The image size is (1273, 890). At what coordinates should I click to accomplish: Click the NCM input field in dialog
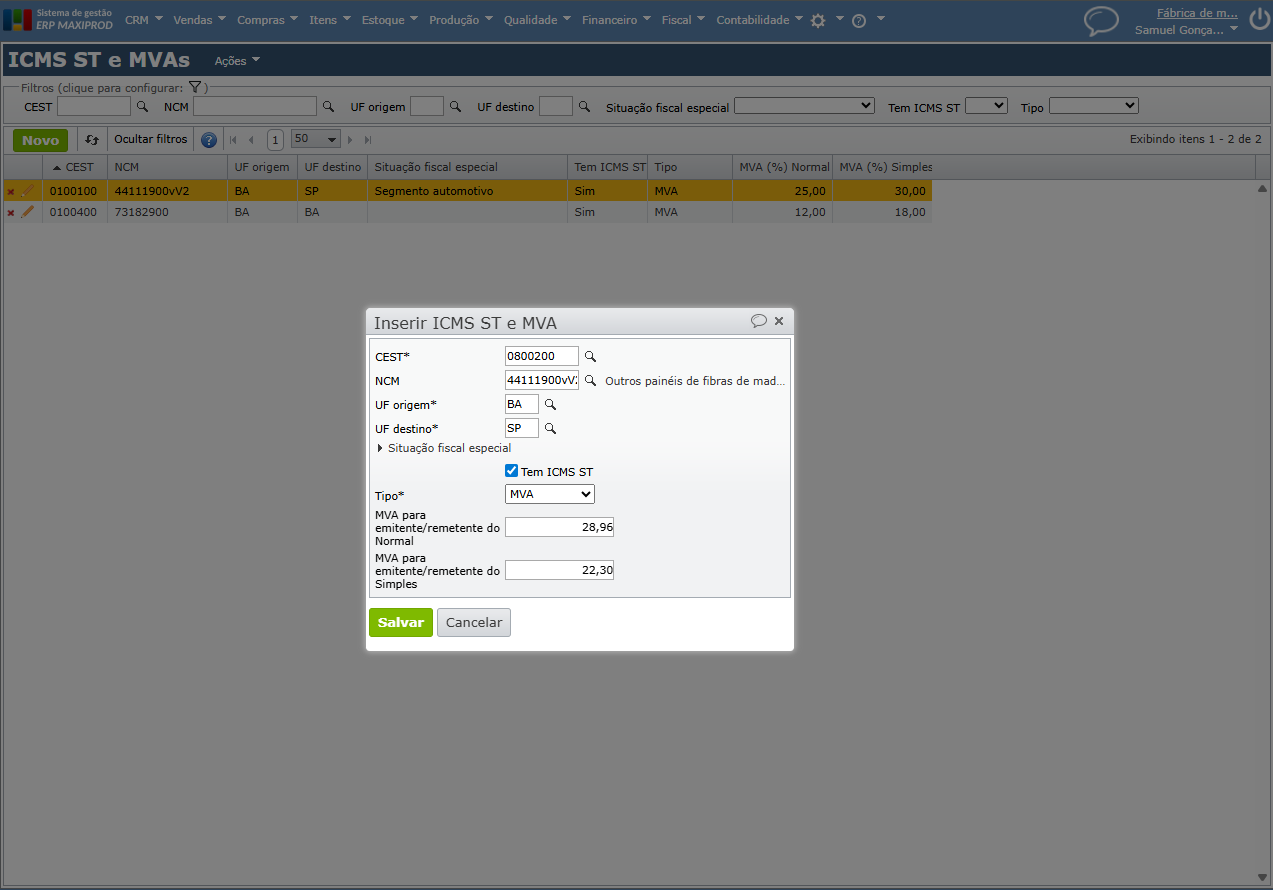[542, 380]
